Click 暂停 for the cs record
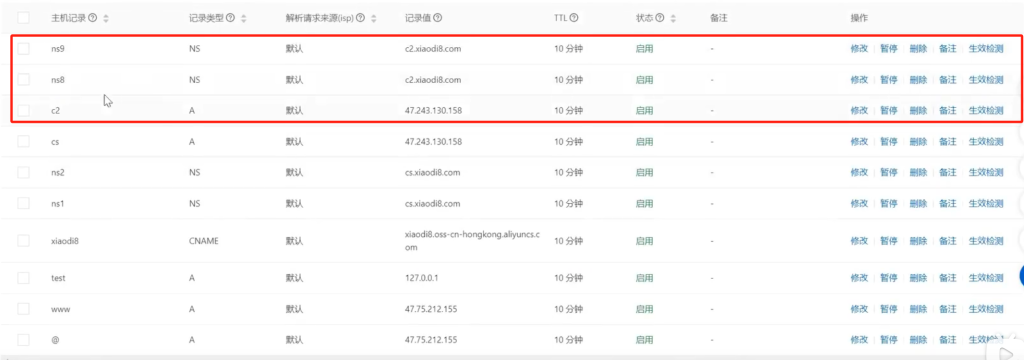1024x360 pixels. coord(888,142)
